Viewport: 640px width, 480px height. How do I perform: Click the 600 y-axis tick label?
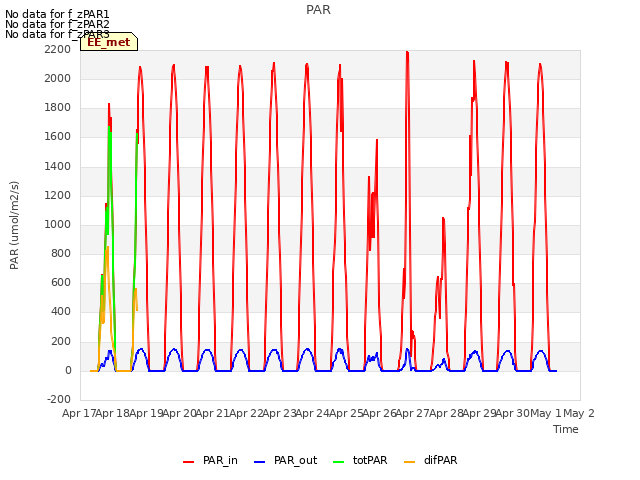tap(61, 282)
